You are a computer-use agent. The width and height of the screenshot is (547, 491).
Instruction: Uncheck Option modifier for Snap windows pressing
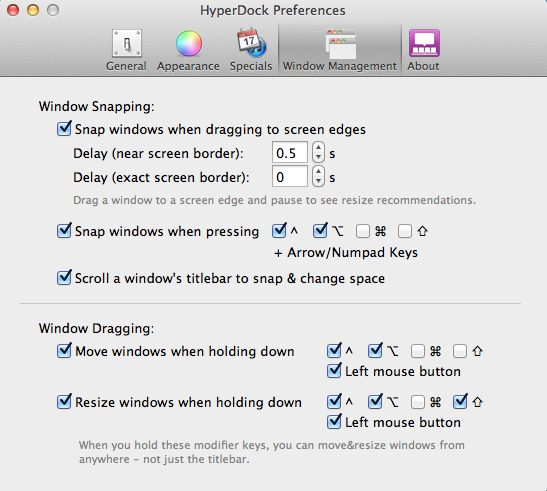(320, 231)
